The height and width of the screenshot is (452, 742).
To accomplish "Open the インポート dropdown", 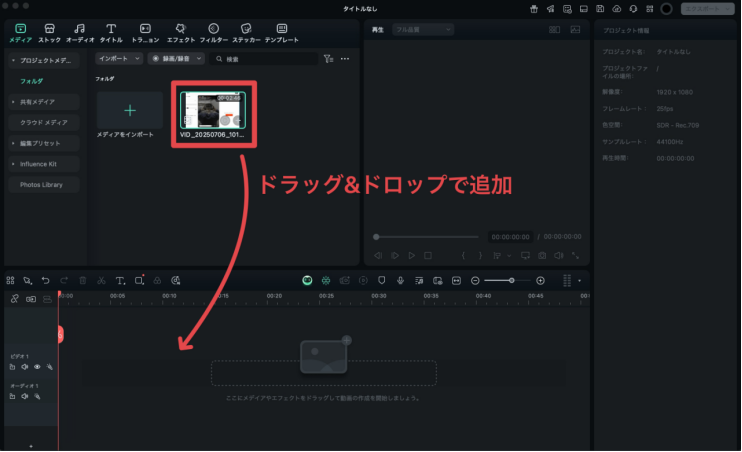I will tap(118, 59).
